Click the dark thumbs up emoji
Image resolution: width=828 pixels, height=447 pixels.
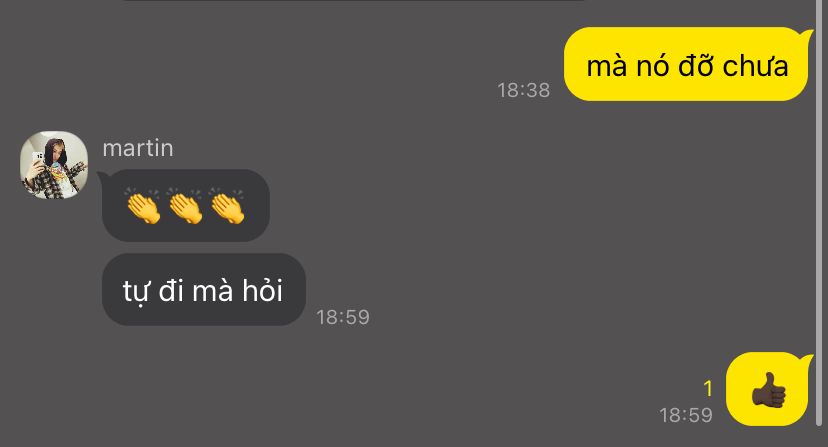point(769,389)
